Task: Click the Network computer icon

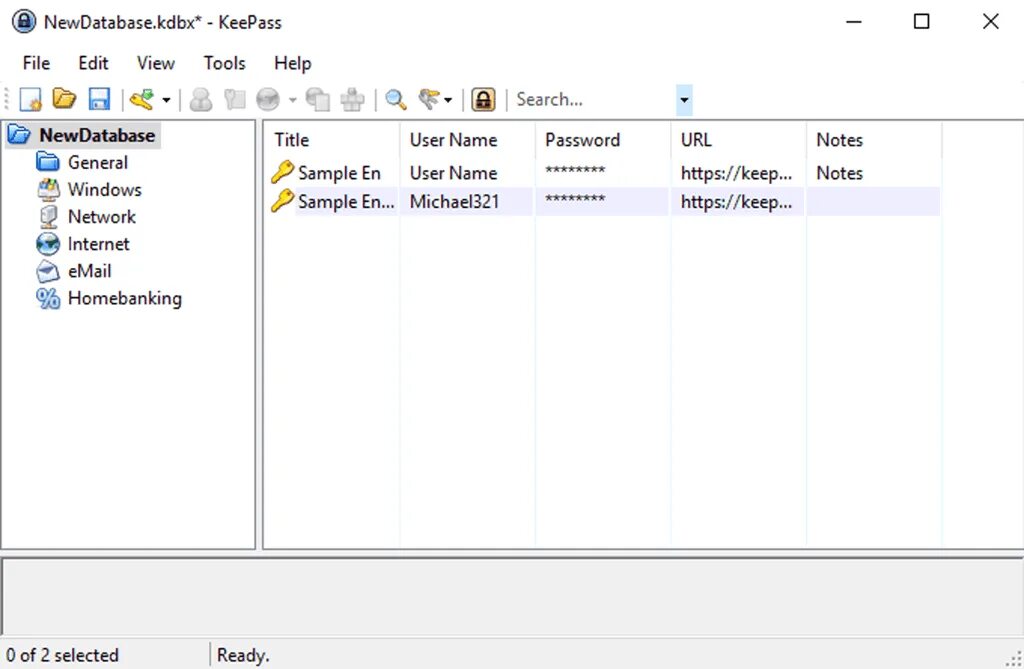Action: coord(48,216)
